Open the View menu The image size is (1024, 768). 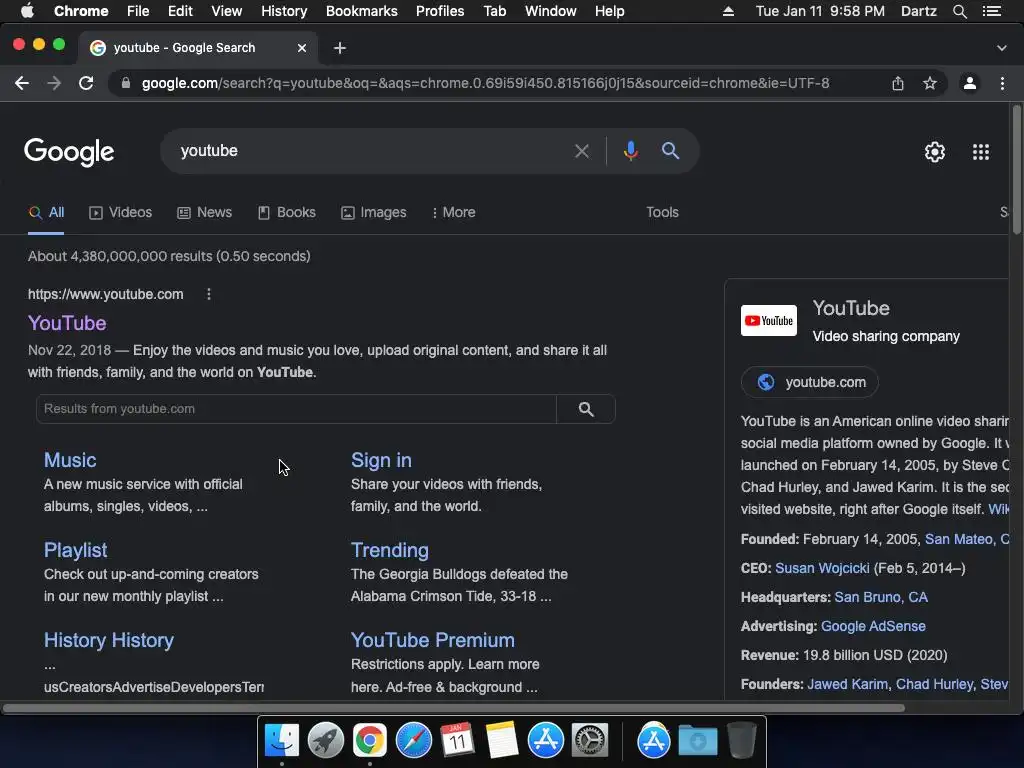tap(227, 11)
